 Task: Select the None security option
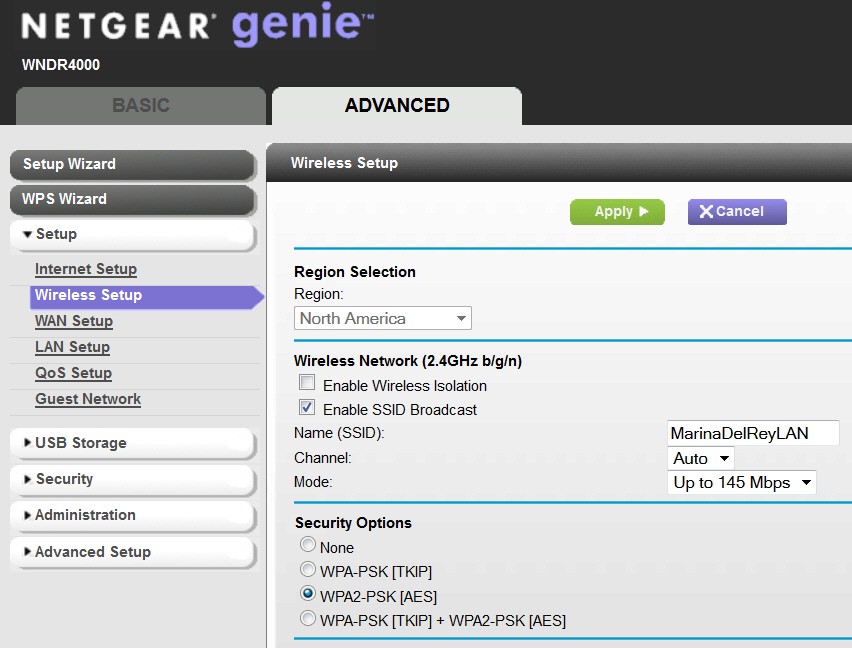(308, 544)
